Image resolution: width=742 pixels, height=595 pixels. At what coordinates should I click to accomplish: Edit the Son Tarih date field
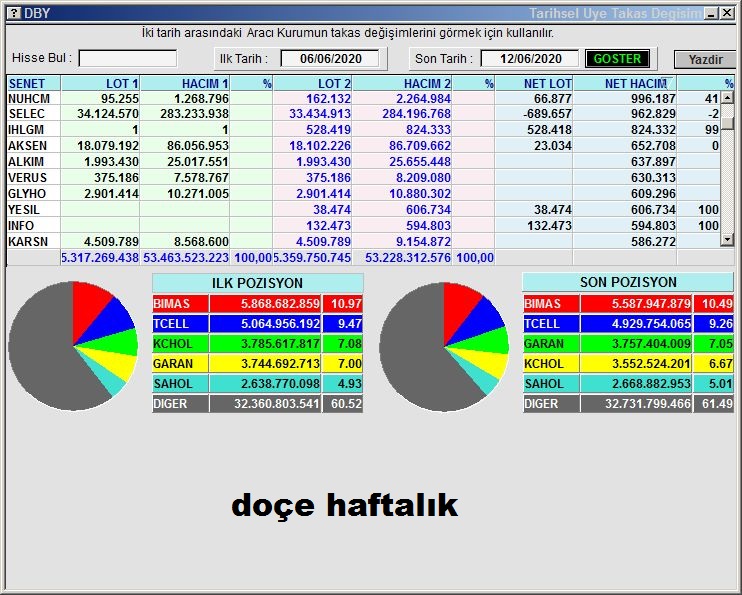tap(530, 59)
